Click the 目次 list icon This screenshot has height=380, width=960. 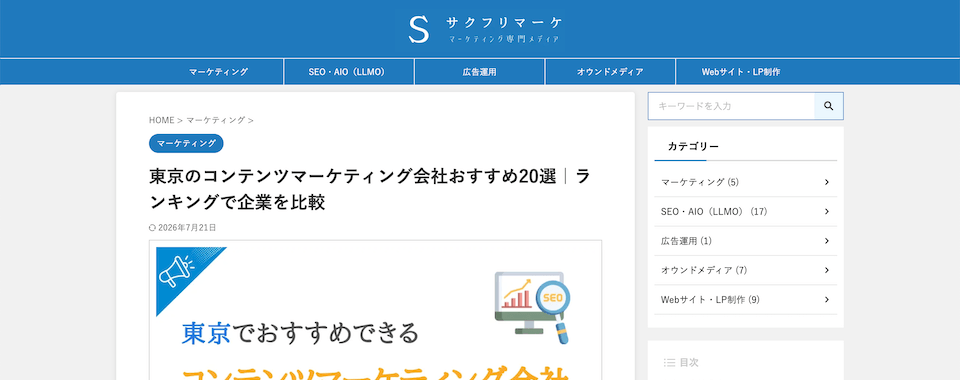tap(669, 362)
